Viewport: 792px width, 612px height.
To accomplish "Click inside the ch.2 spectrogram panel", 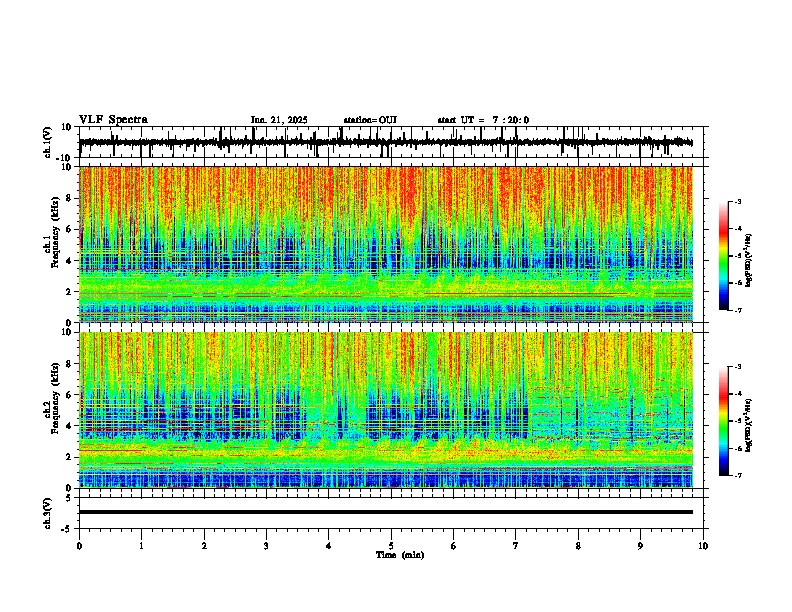I will click(x=386, y=410).
